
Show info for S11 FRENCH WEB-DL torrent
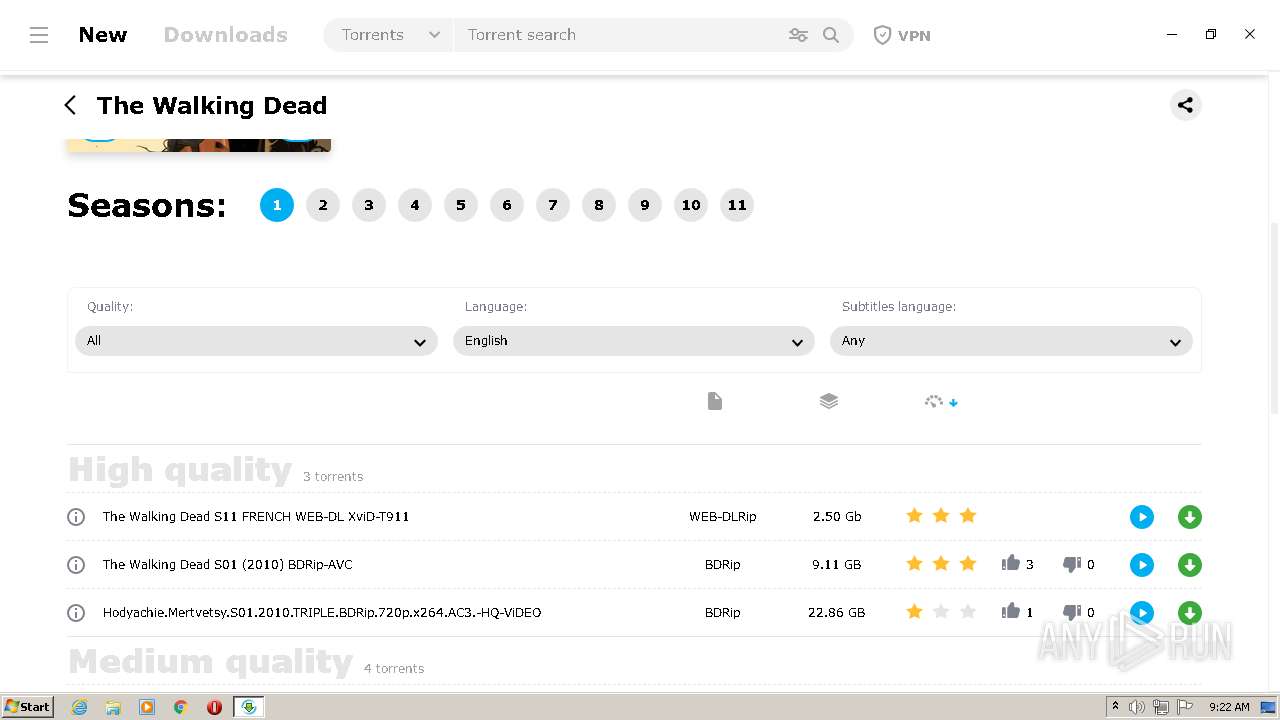click(x=76, y=517)
